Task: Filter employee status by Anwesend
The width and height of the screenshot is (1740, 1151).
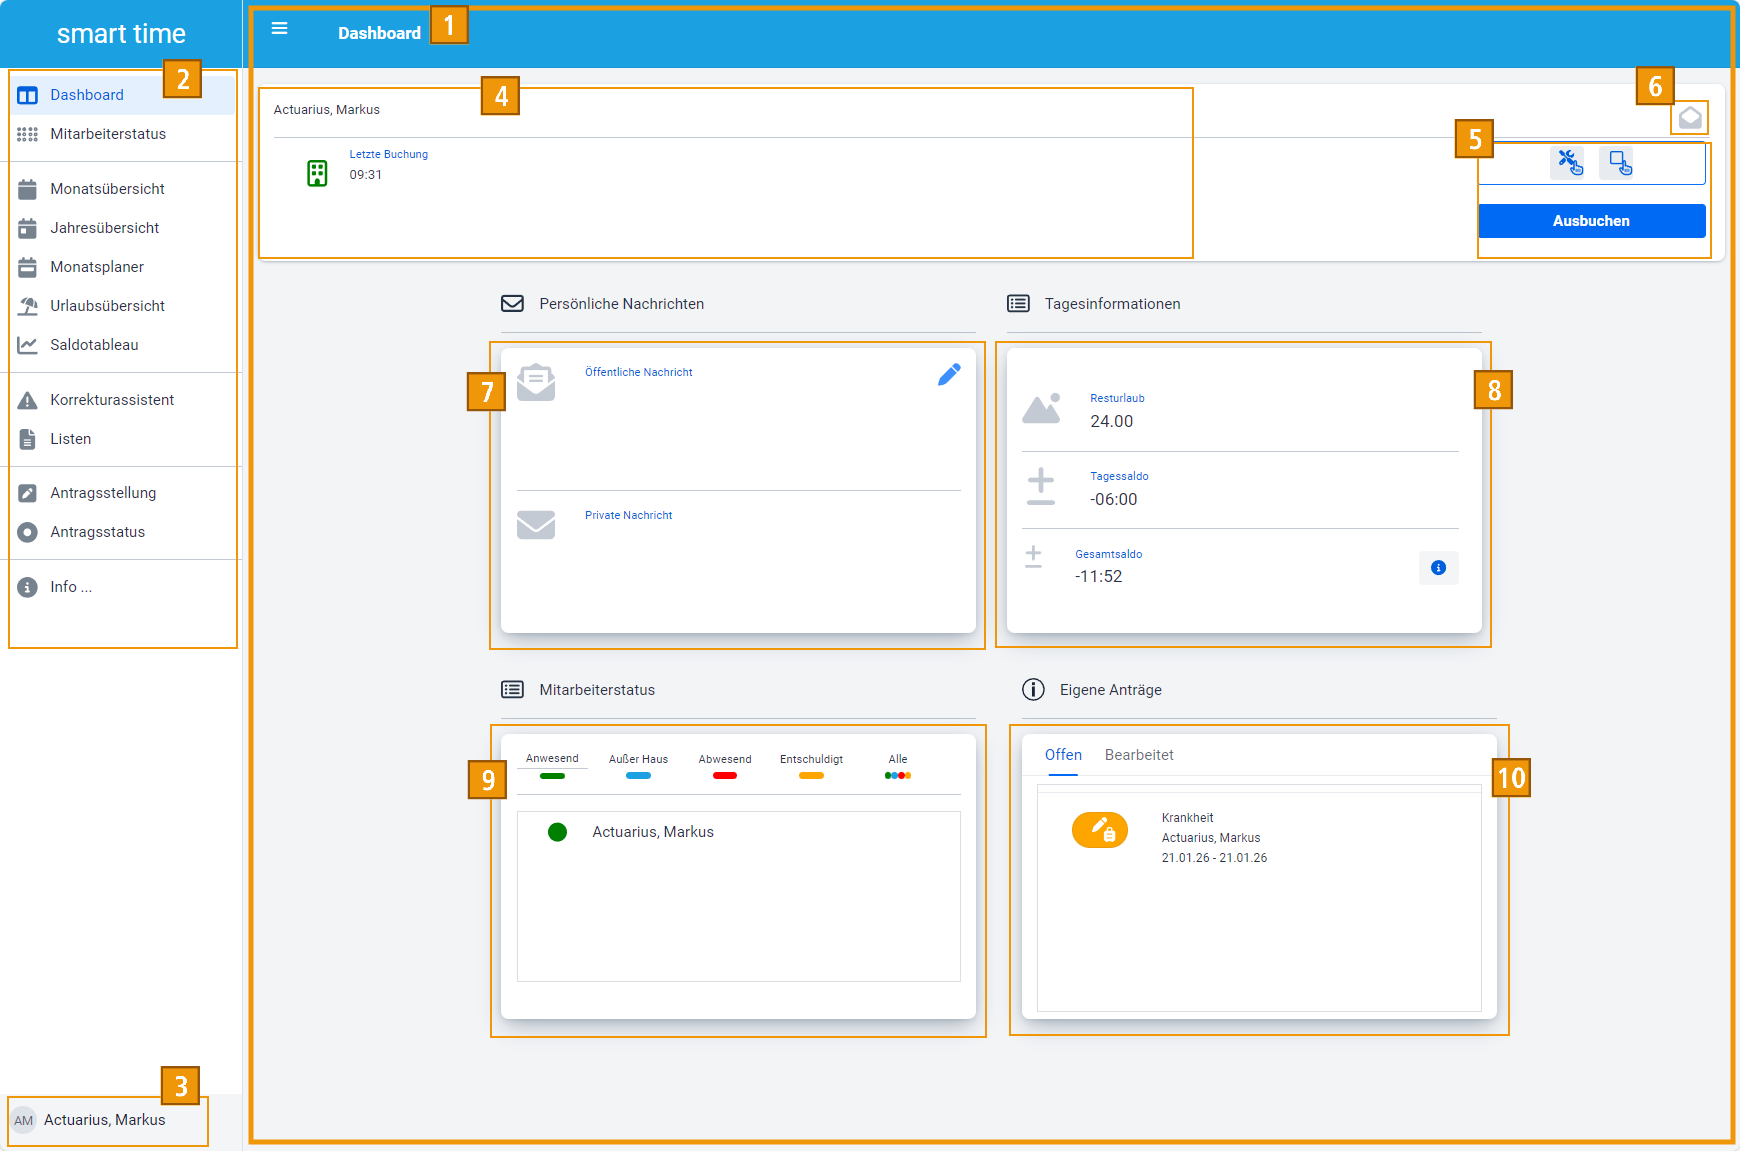Action: pyautogui.click(x=552, y=765)
